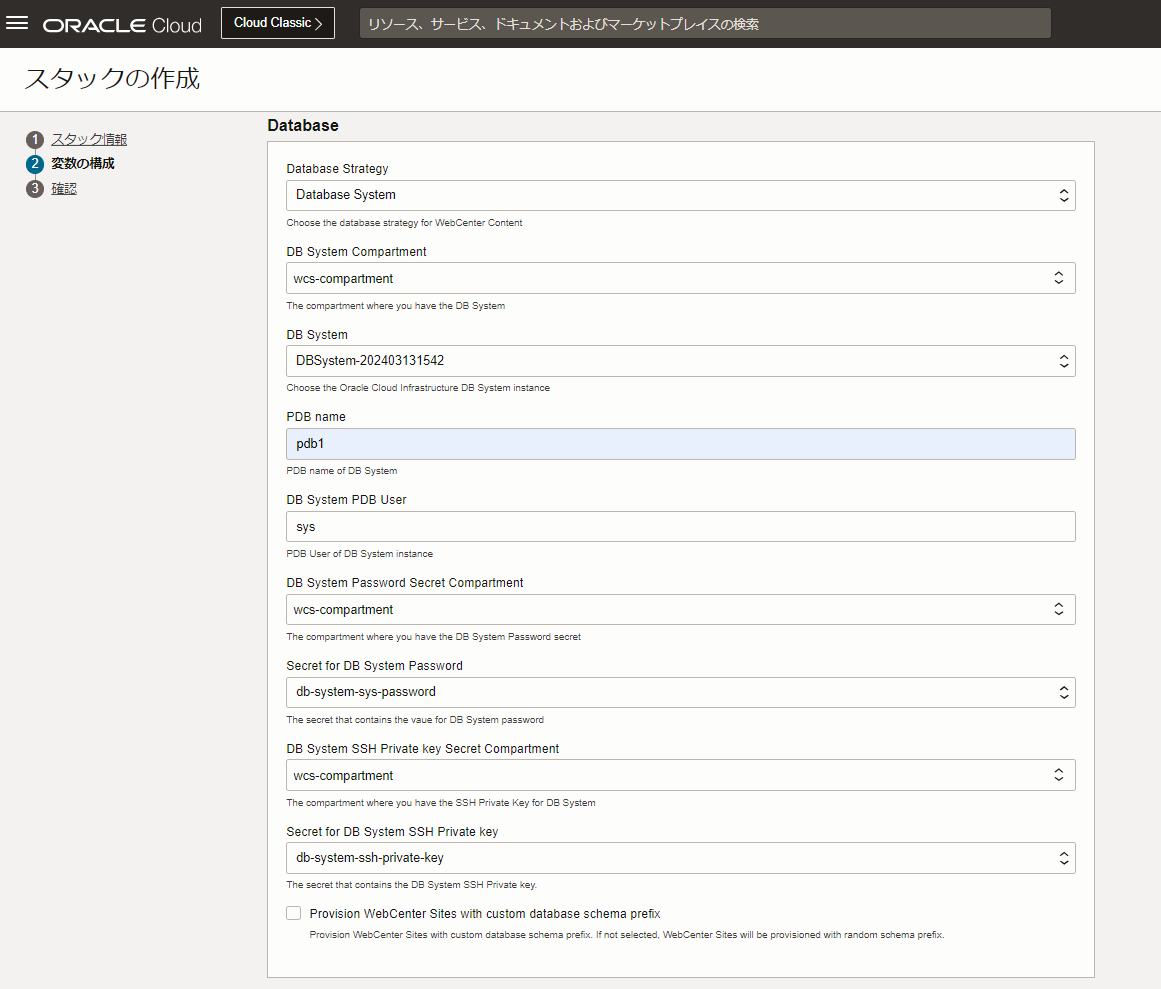Image resolution: width=1161 pixels, height=989 pixels.
Task: Click SSH key Secret Compartment dropdown arrows
Action: [1059, 774]
